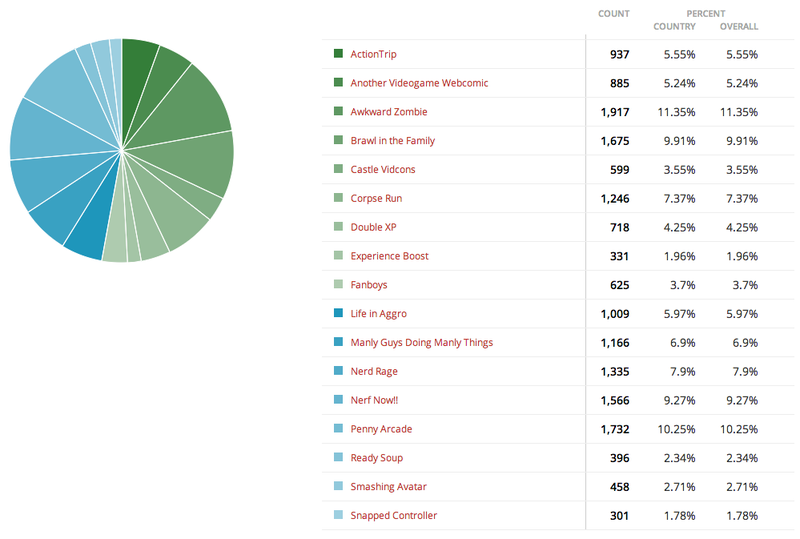Open Manly Guys Doing Manly Things link
The width and height of the screenshot is (800, 539).
421,342
